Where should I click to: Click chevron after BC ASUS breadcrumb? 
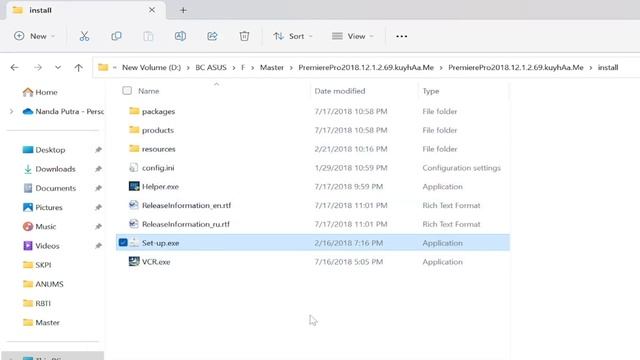pos(234,68)
